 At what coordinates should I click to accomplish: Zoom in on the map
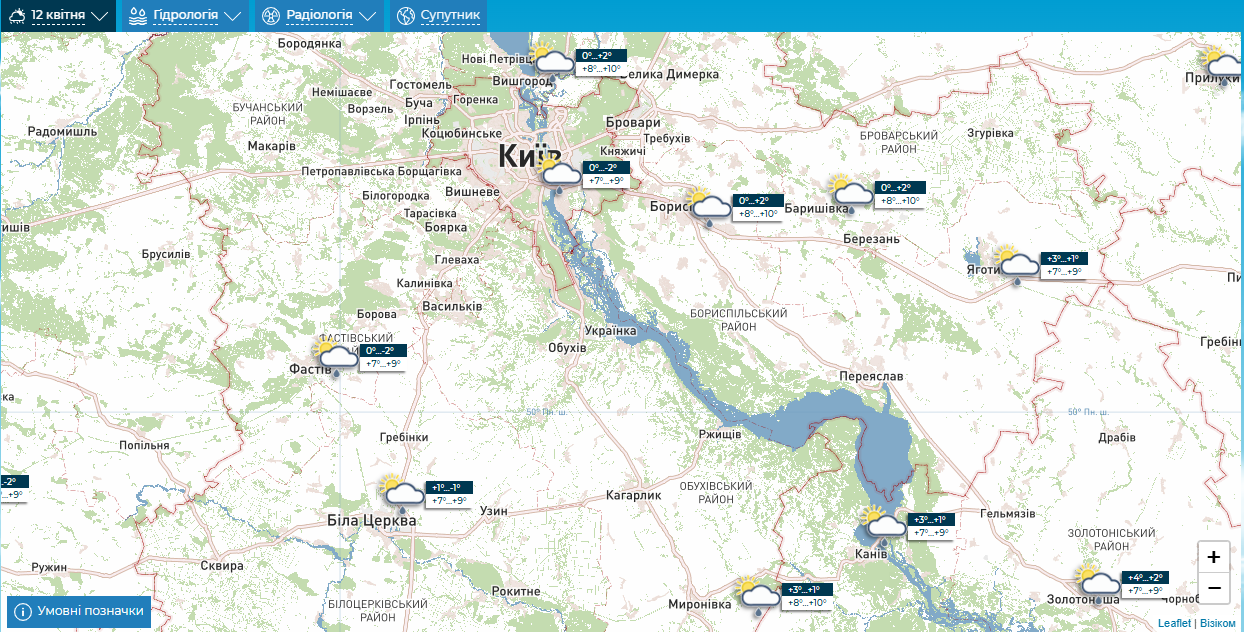pyautogui.click(x=1213, y=557)
